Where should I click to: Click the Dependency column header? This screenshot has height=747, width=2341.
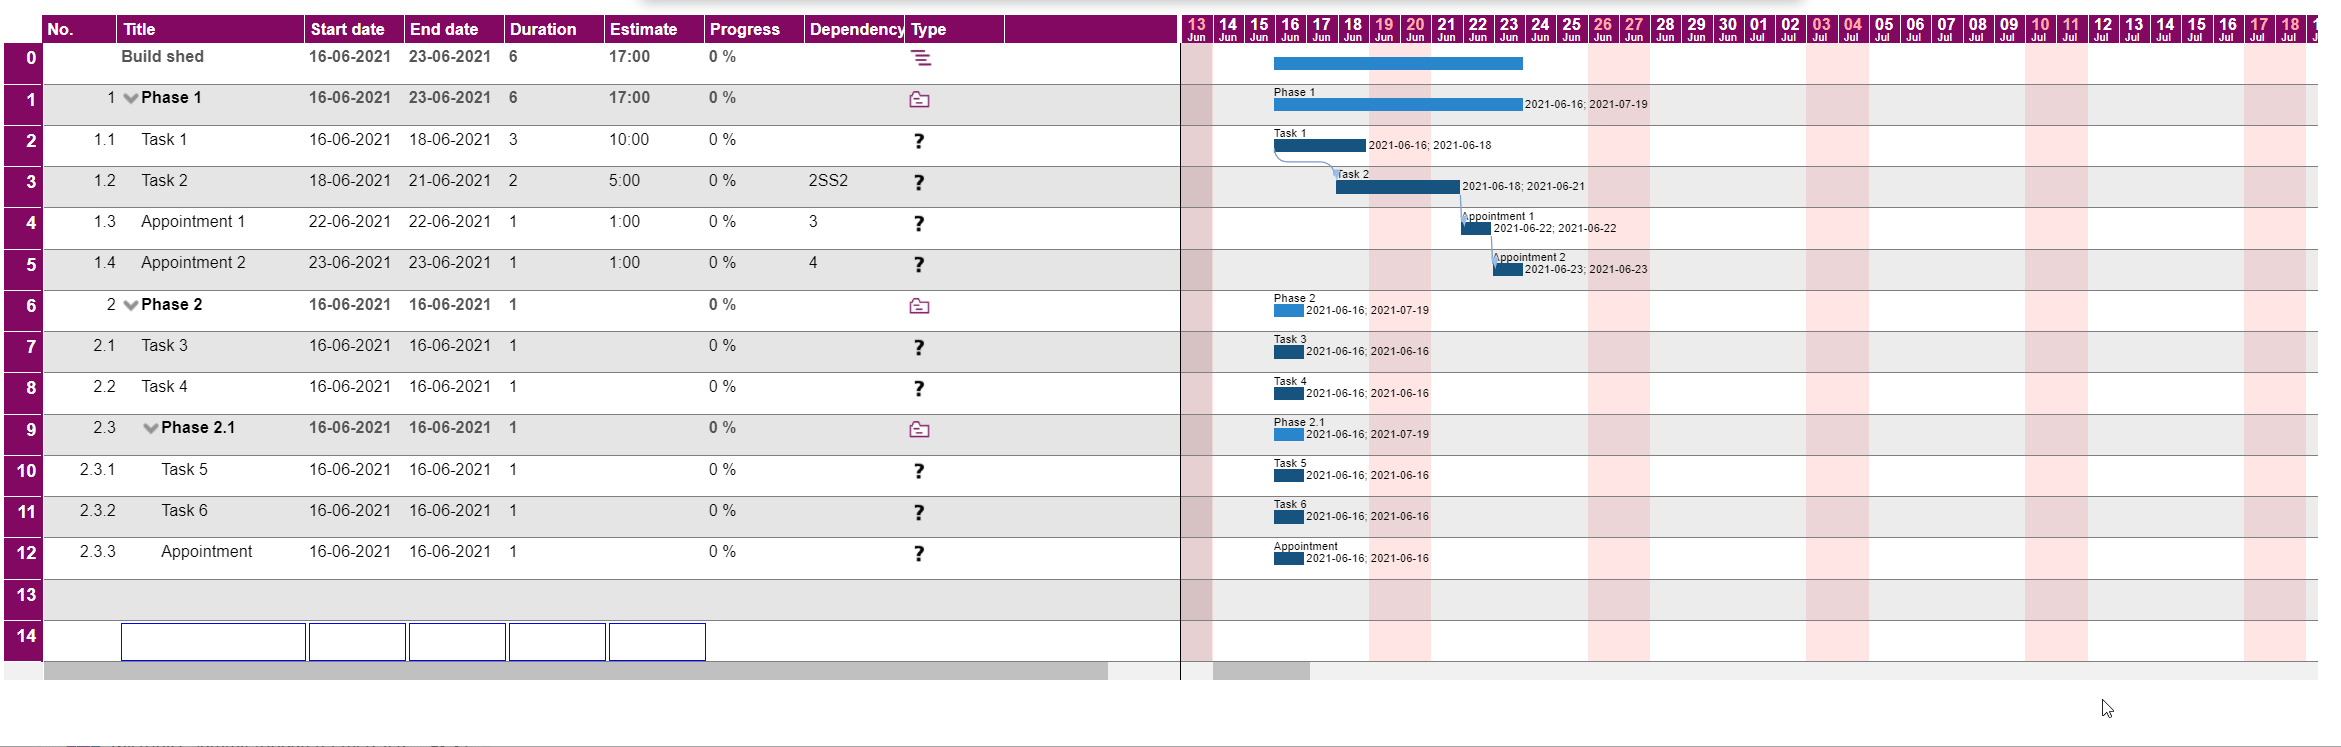(855, 29)
